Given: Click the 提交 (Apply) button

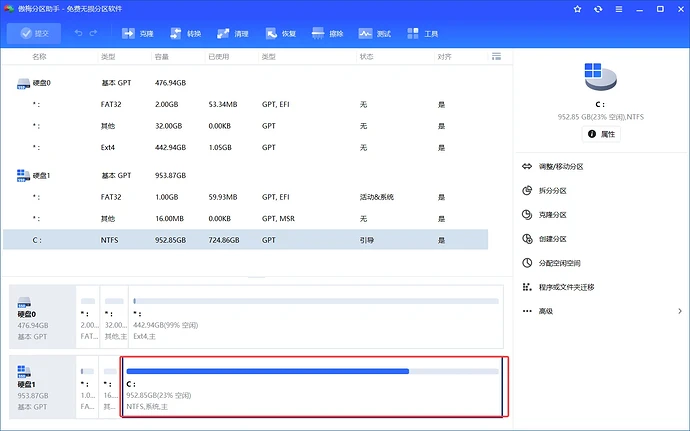Looking at the screenshot, I should tap(33, 33).
